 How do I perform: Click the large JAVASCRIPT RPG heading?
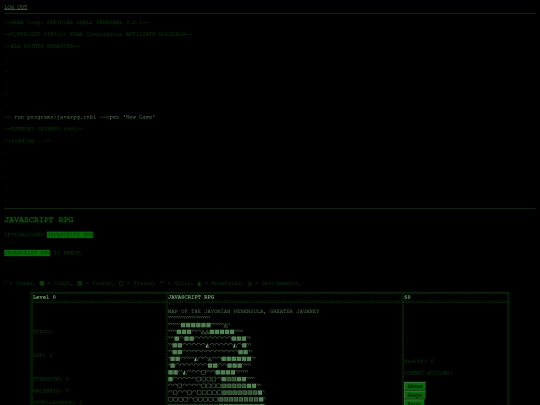click(x=39, y=220)
